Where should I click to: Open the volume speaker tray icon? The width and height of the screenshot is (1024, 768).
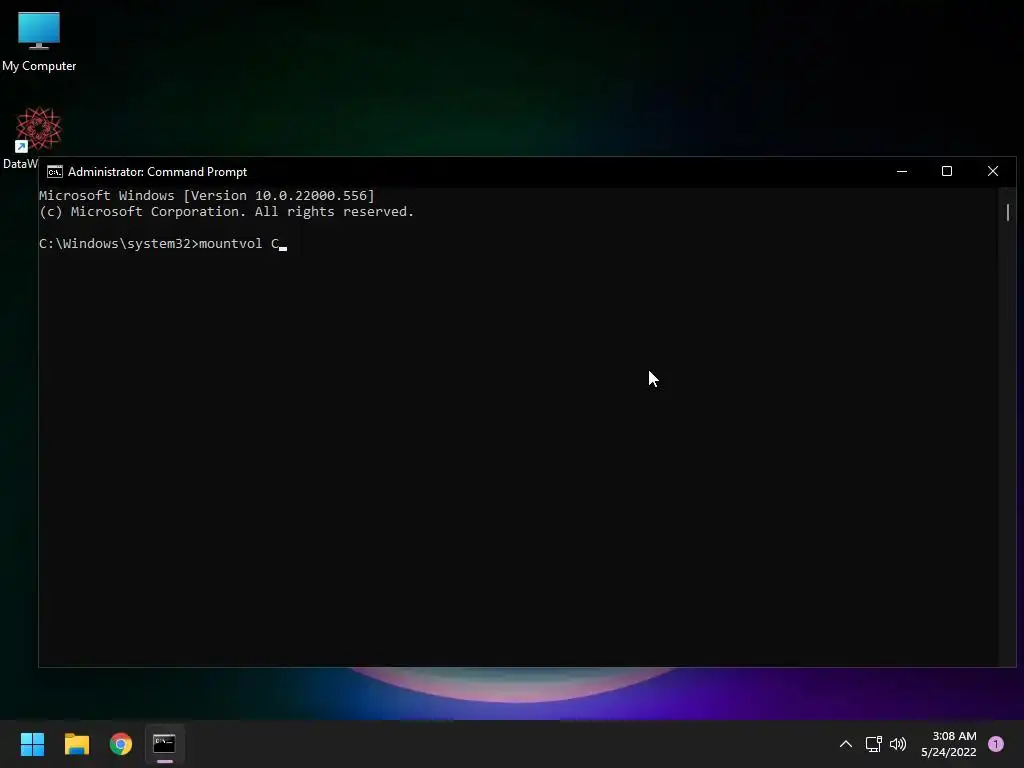pos(898,744)
